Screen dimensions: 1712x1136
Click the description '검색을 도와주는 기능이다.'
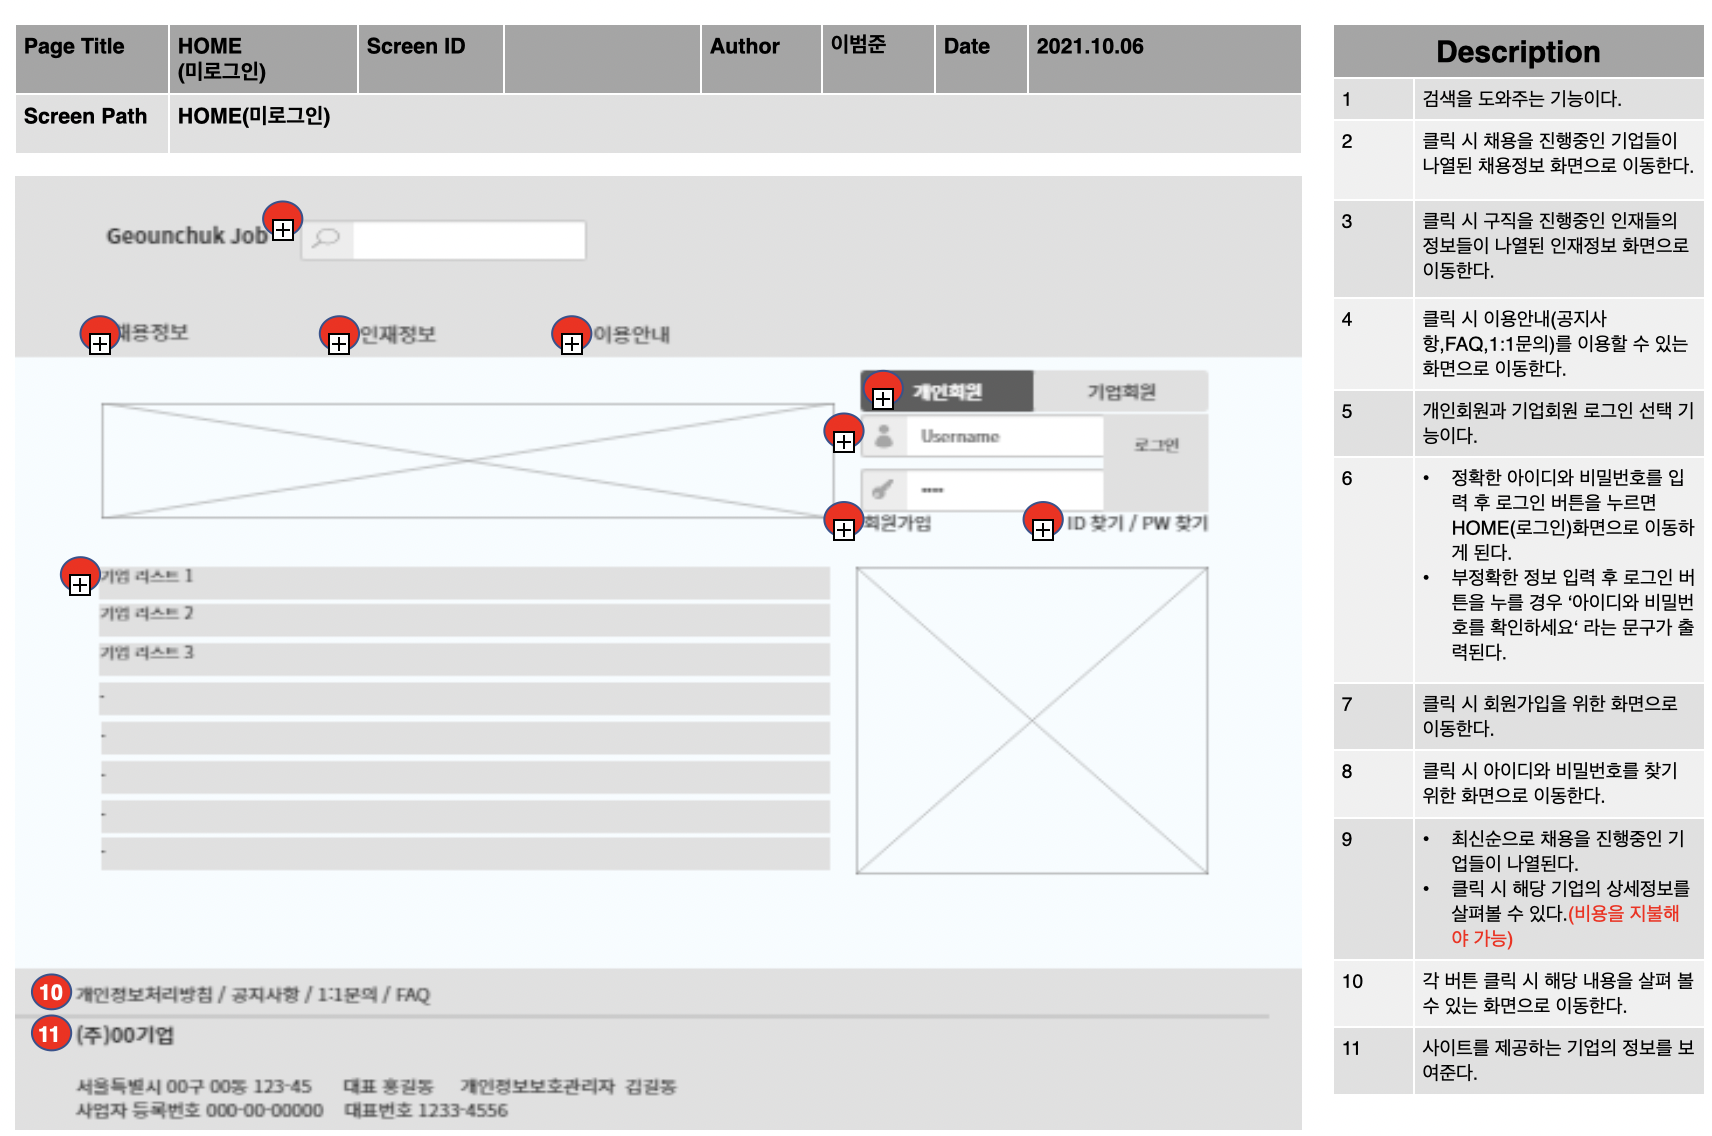point(1522,99)
